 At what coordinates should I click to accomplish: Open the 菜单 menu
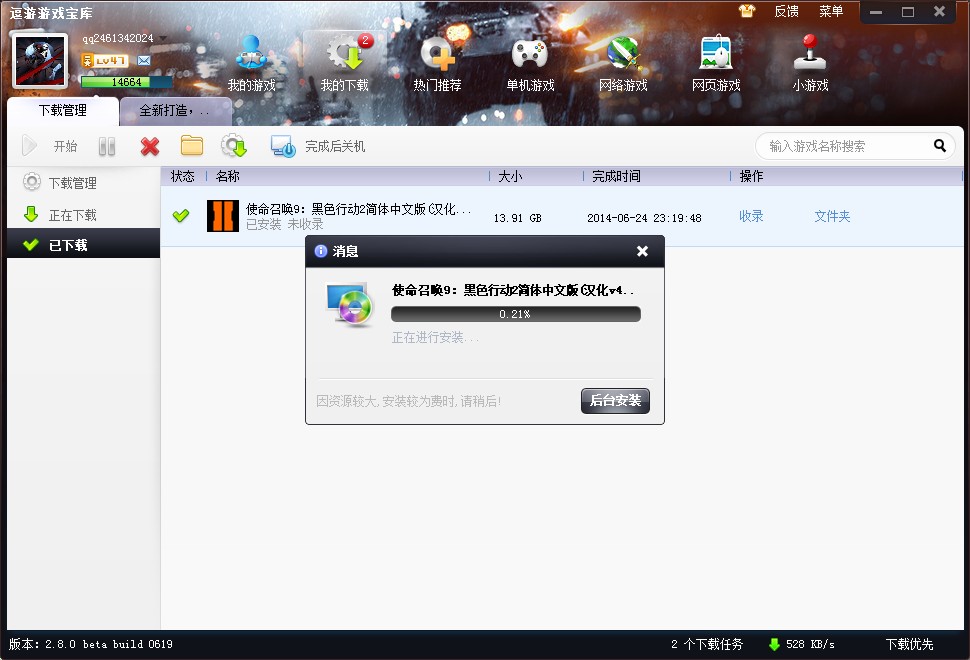coord(831,11)
